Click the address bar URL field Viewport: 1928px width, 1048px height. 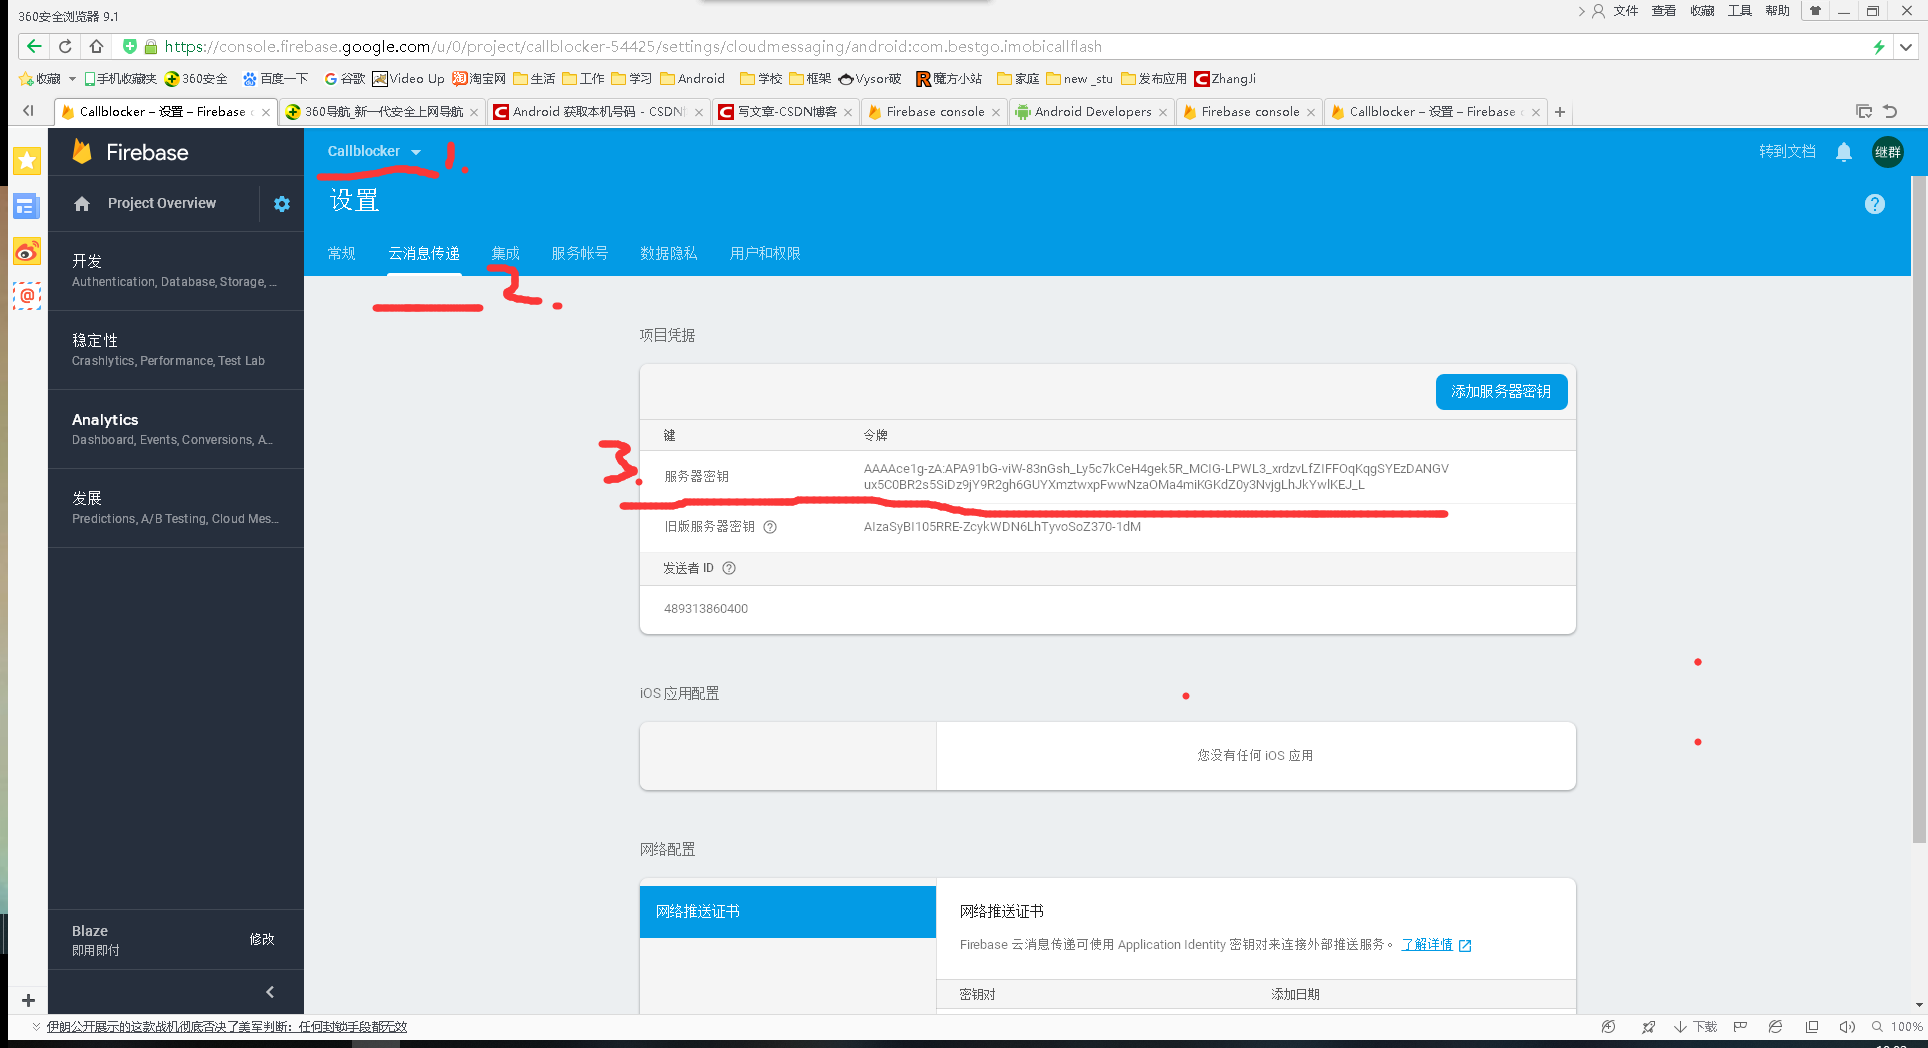coord(1000,46)
